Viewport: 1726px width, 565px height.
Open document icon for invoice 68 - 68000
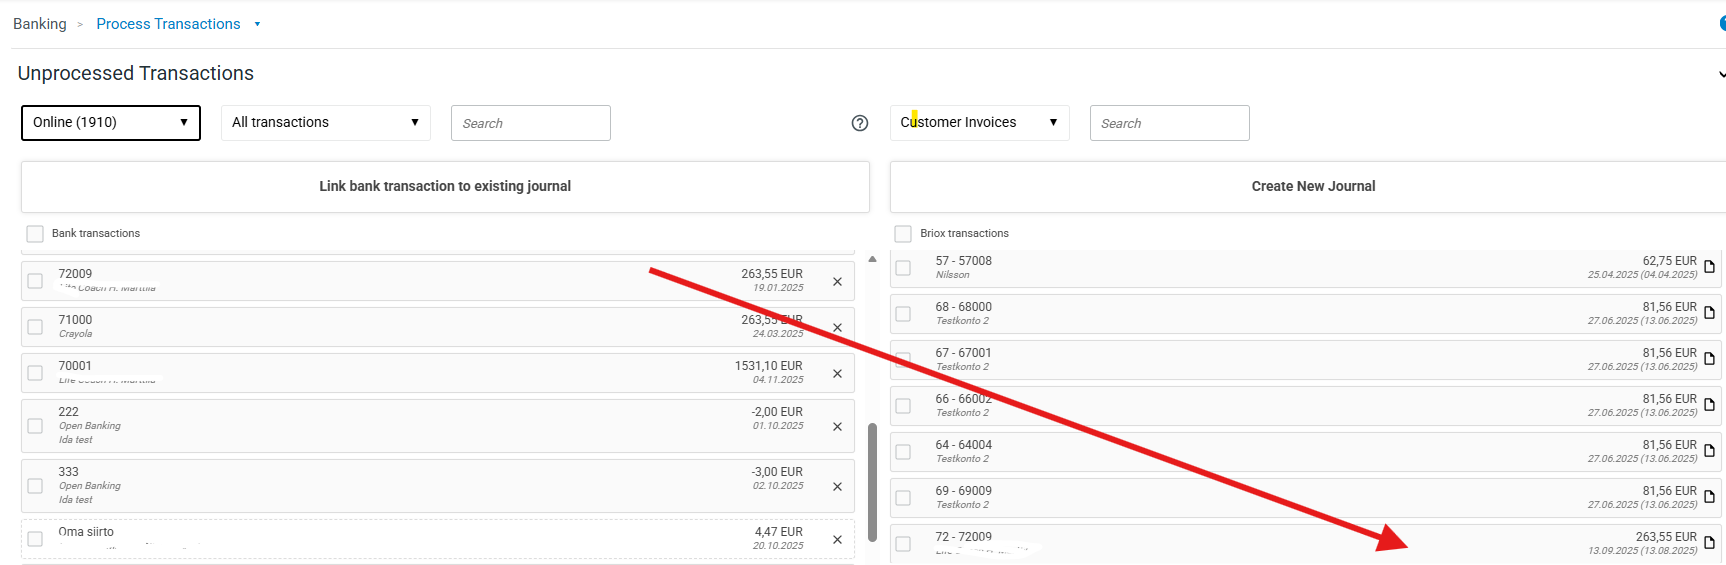pyautogui.click(x=1709, y=313)
